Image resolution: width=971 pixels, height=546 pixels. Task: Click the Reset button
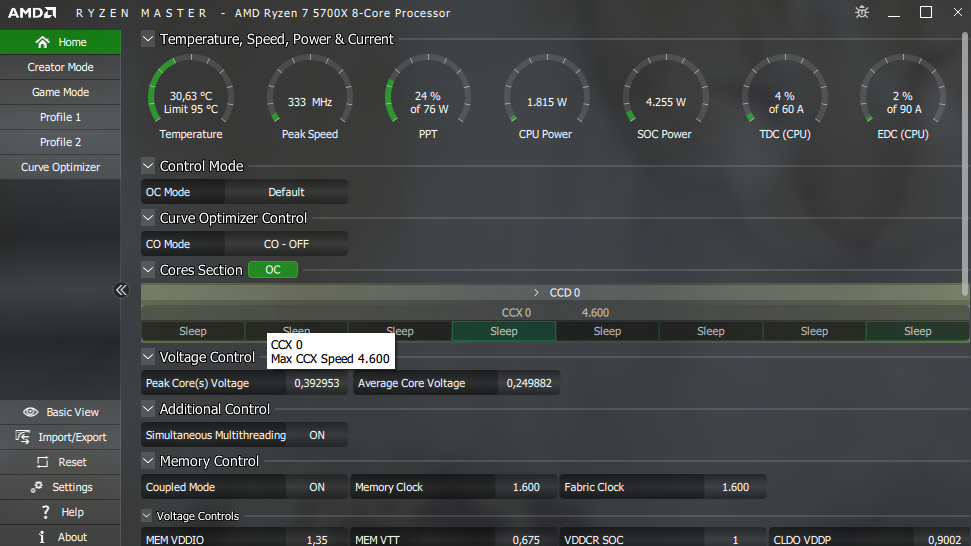coord(60,462)
